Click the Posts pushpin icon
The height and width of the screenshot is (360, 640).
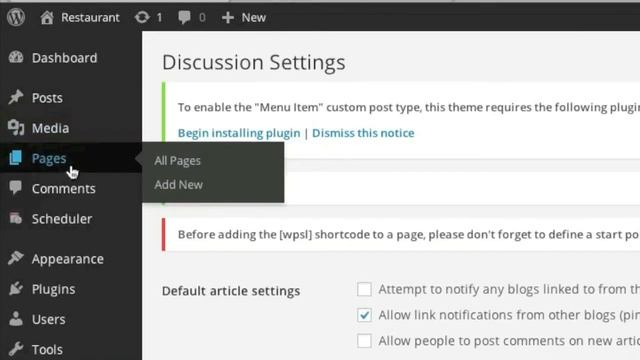16,97
